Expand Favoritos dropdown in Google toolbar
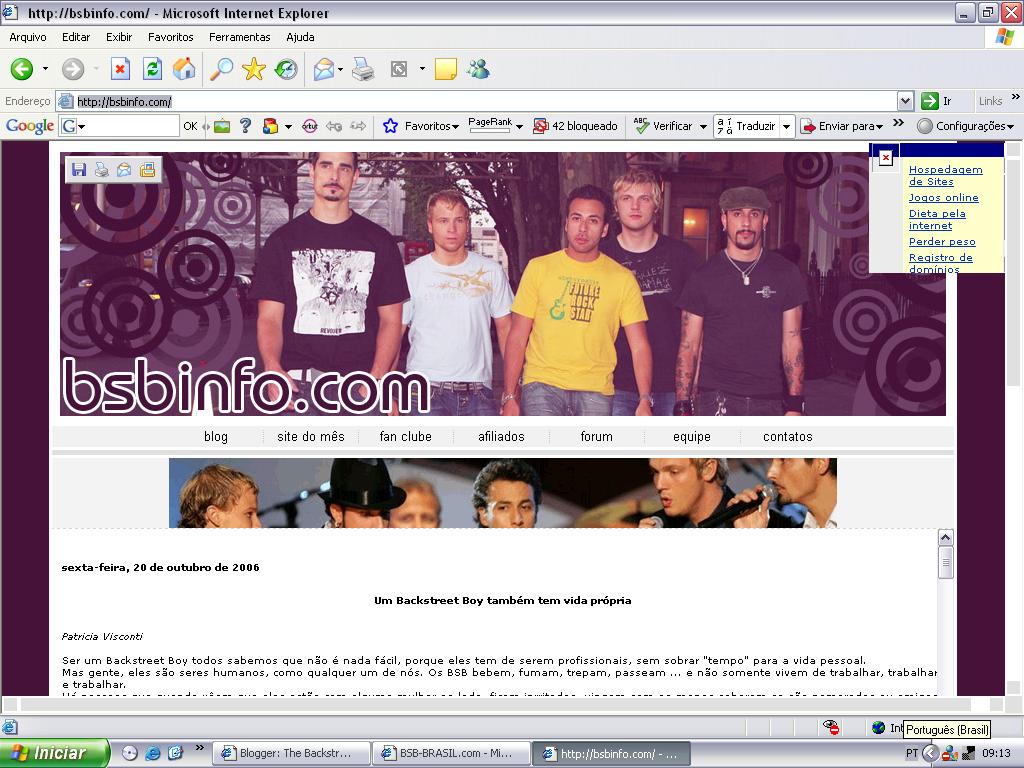 [455, 126]
